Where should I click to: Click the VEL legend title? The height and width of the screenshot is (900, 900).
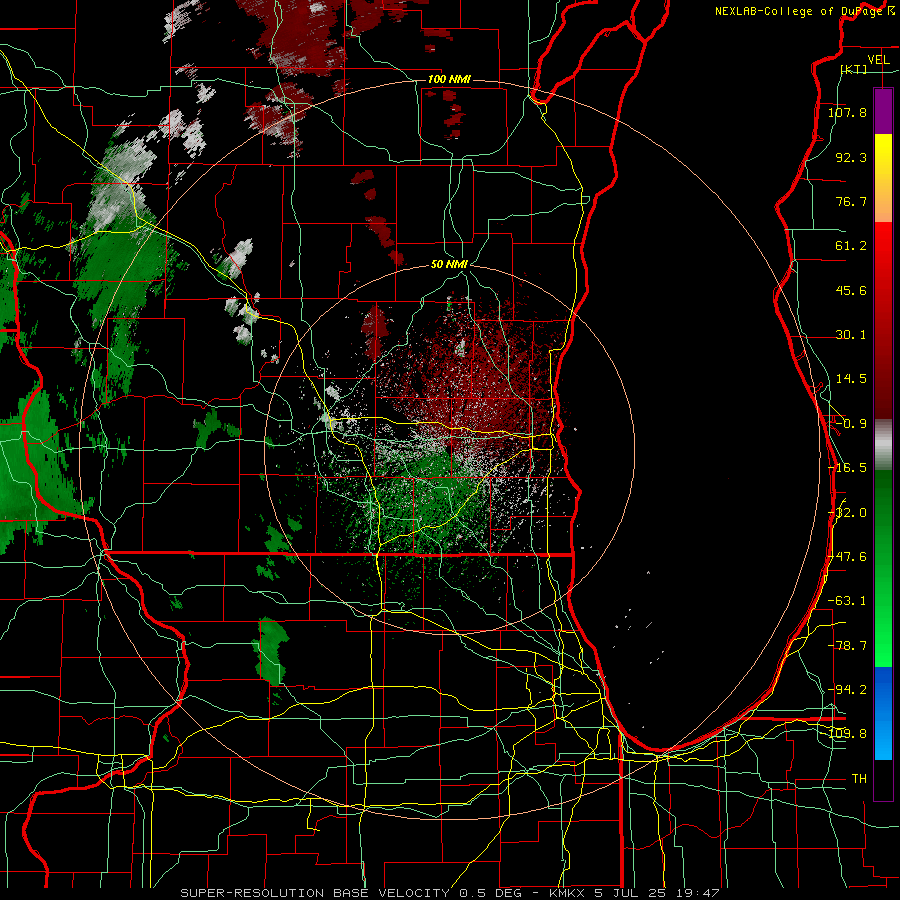pos(878,59)
